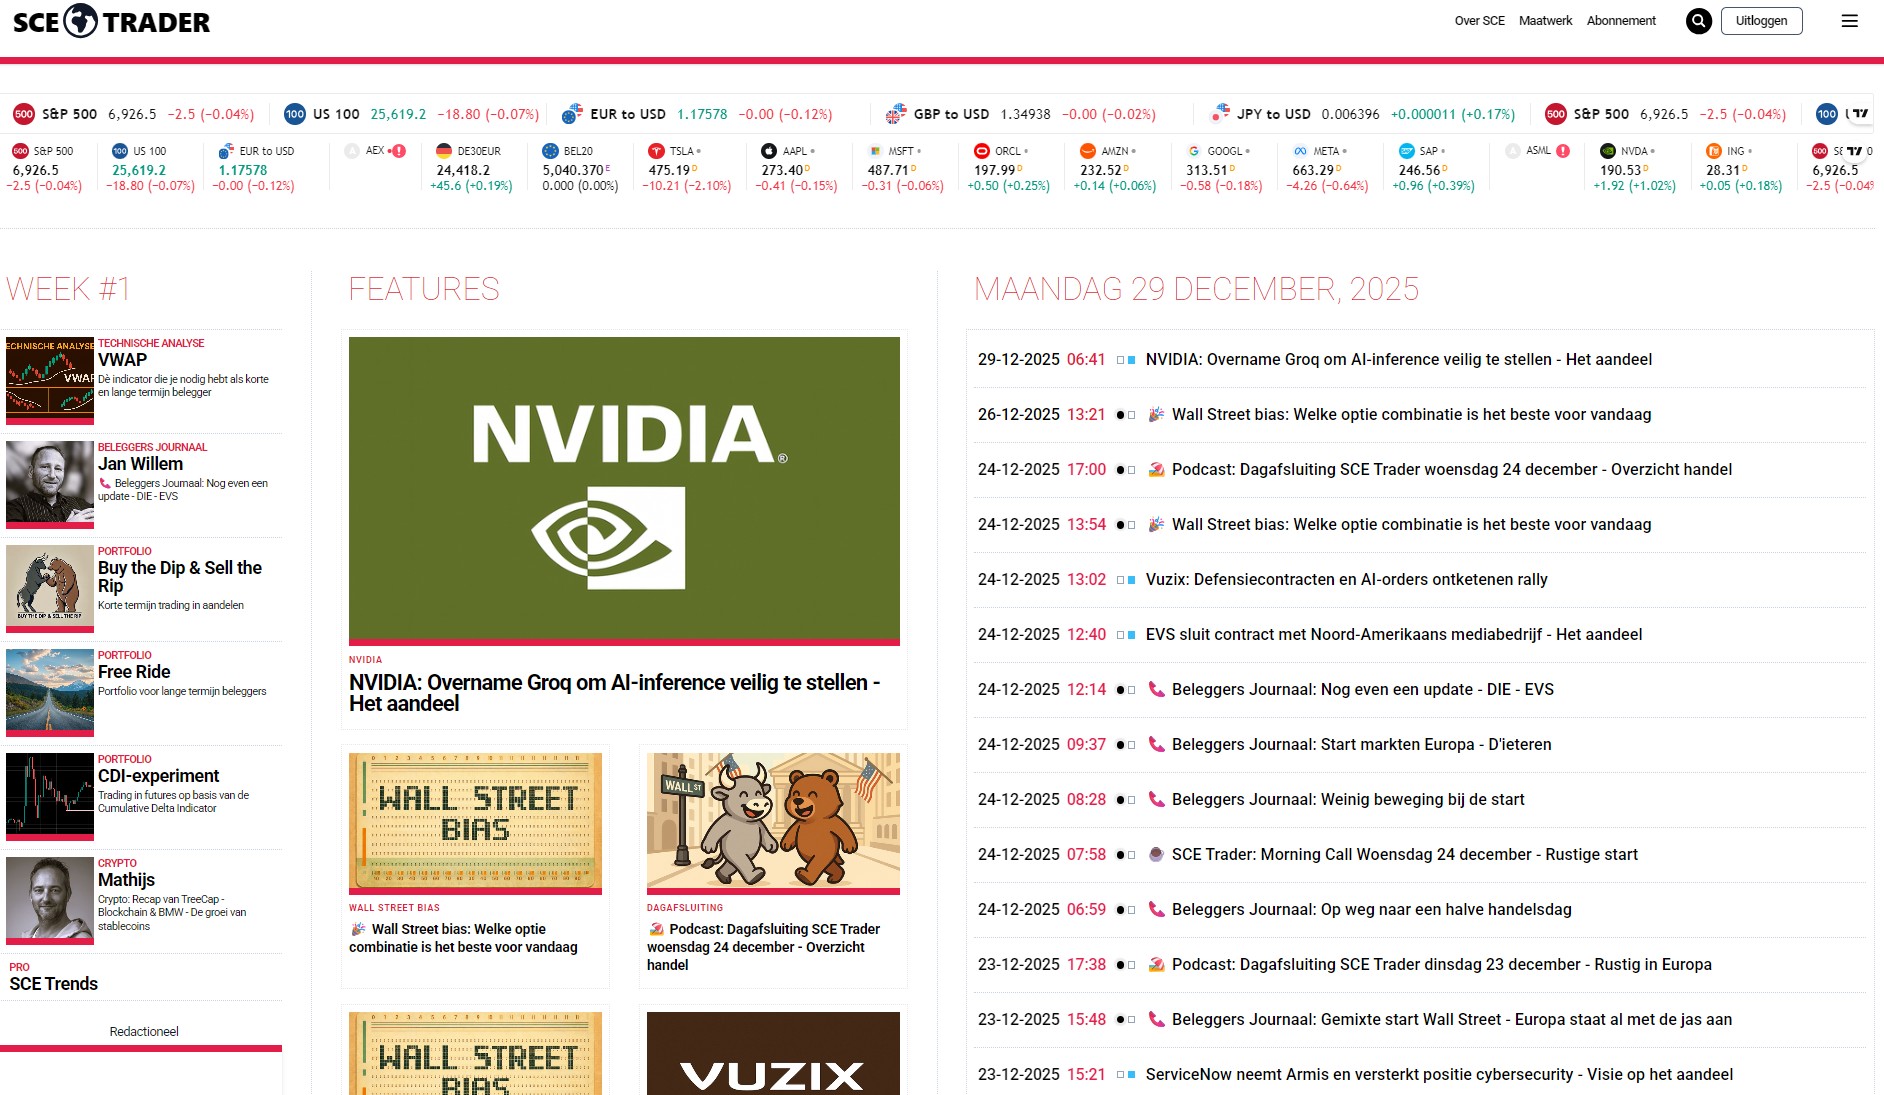Click the META ticker icon
This screenshot has width=1884, height=1095.
coord(1300,151)
